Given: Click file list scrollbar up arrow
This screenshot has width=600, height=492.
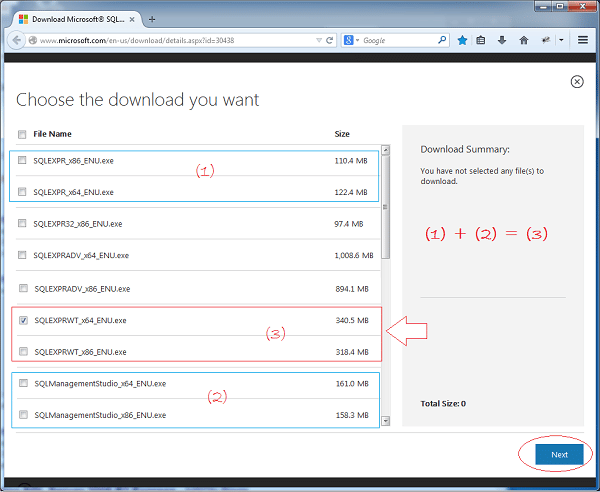Looking at the screenshot, I should [x=386, y=150].
